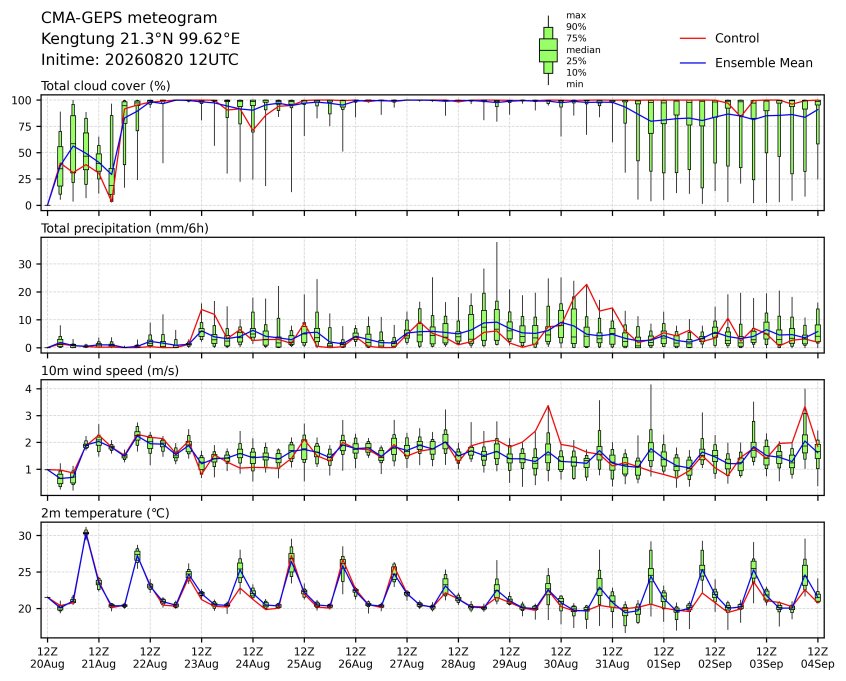Image resolution: width=846 pixels, height=681 pixels.
Task: Click the 2m temperature (°C) panel title
Action: (105, 513)
